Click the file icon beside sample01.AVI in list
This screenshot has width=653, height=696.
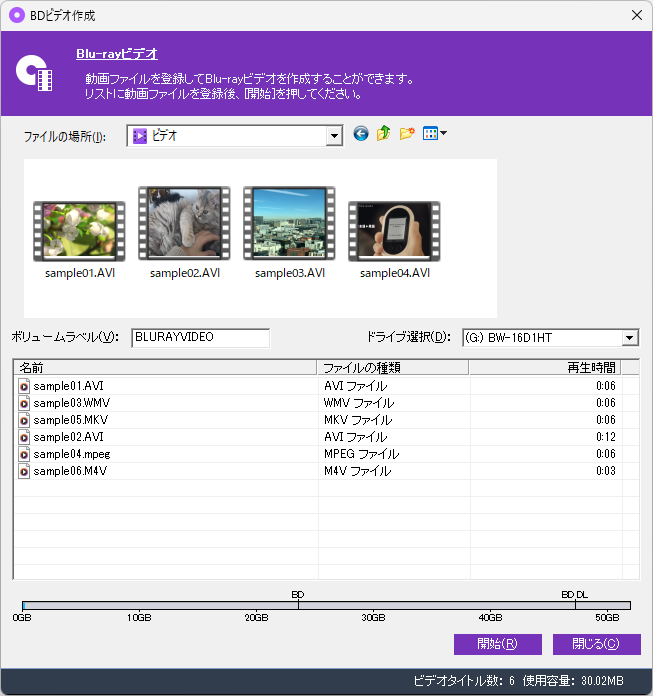(x=24, y=386)
